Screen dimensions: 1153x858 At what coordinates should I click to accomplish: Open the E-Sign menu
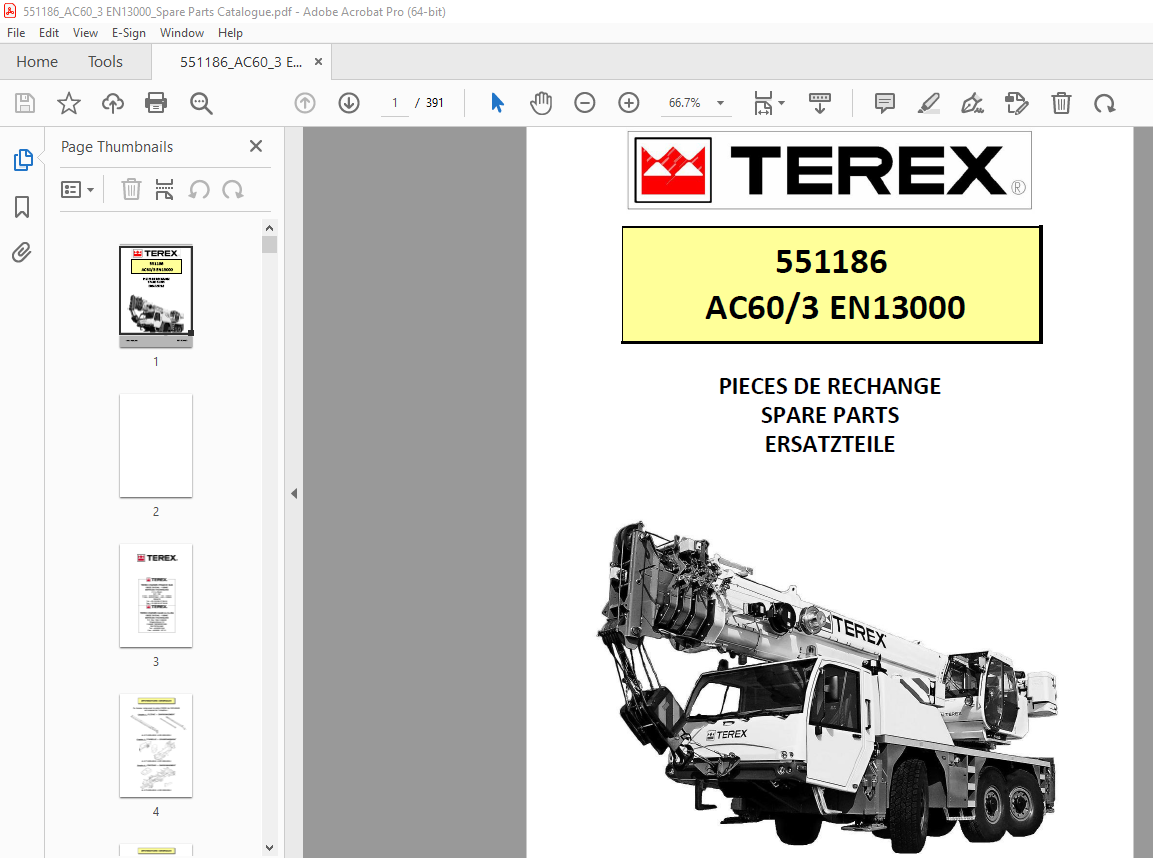[x=129, y=33]
